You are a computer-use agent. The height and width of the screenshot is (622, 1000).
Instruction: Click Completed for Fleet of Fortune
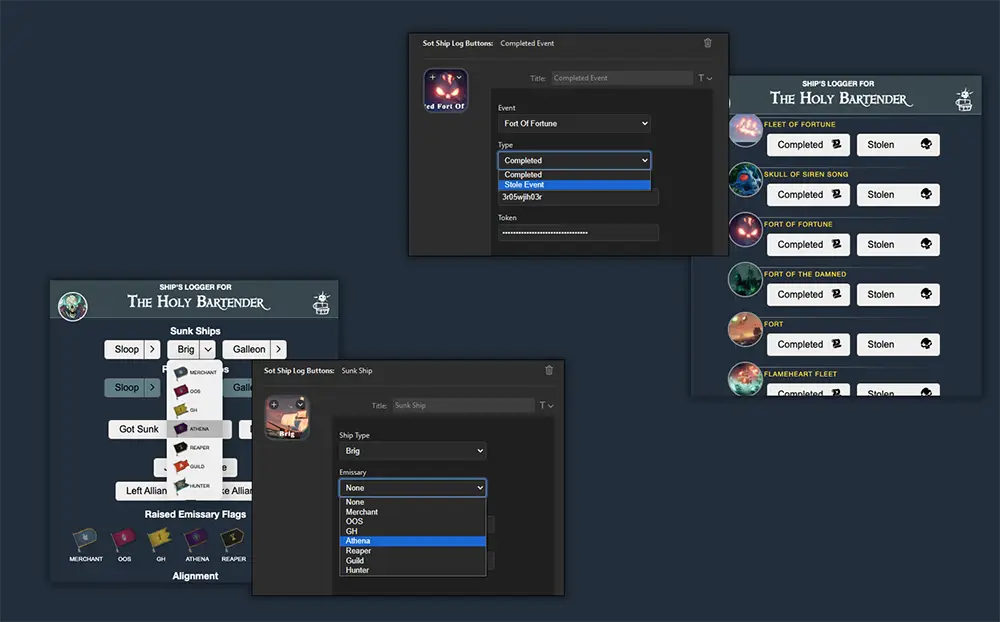808,145
